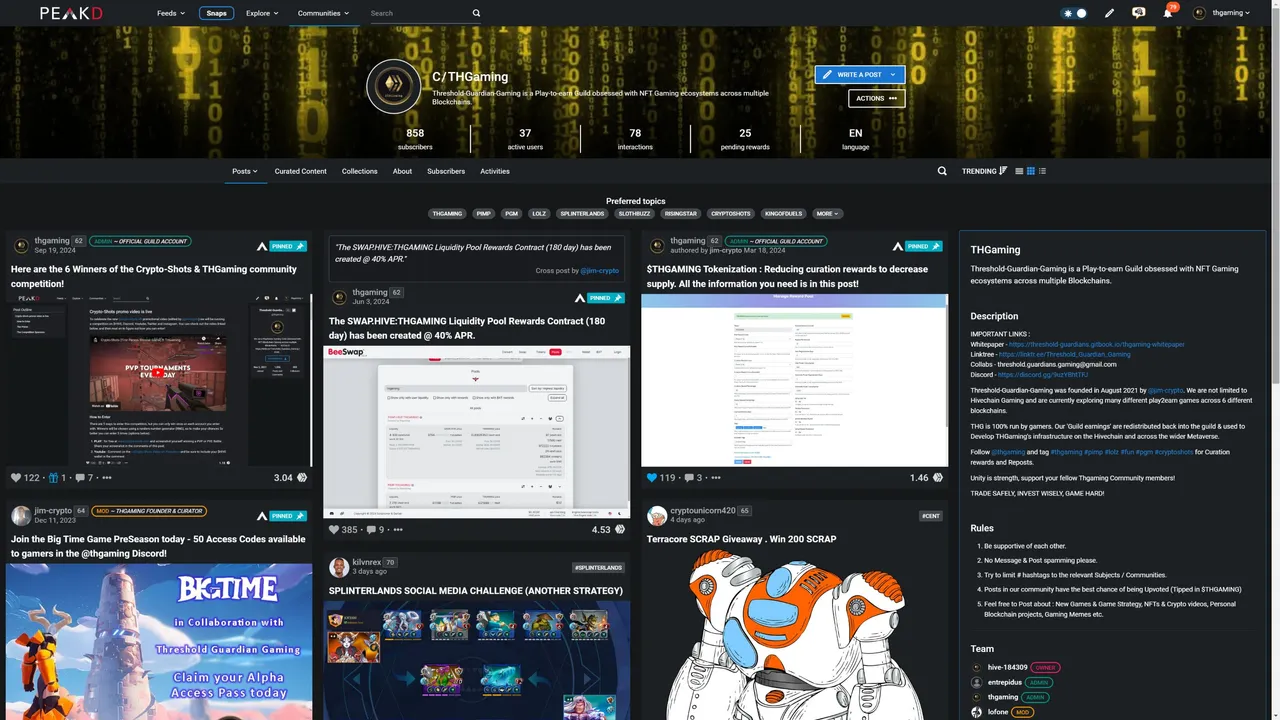Switch to the grid view icon
This screenshot has width=1280, height=720.
coord(1031,171)
